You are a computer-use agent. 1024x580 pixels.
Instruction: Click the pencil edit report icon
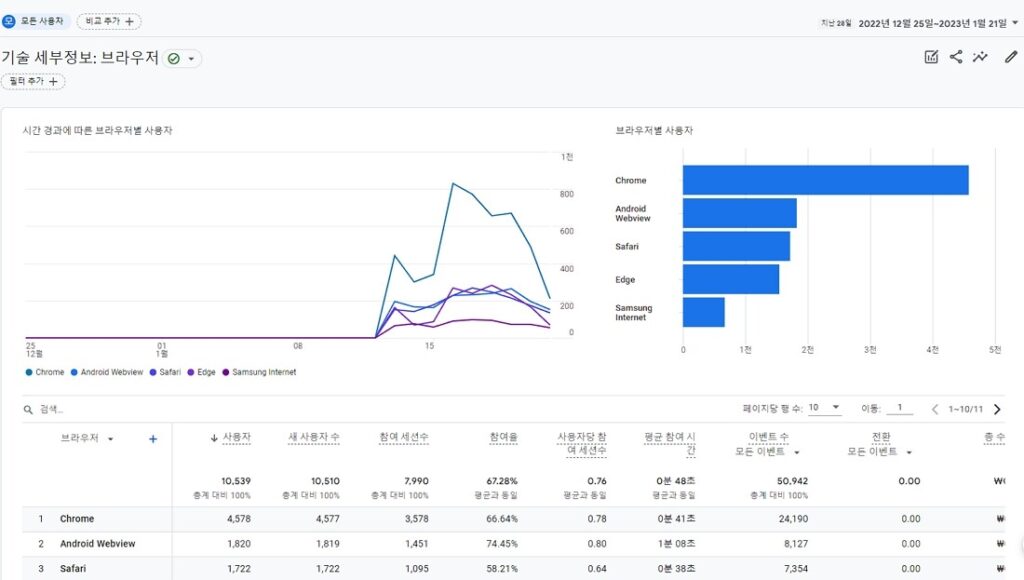(x=1011, y=57)
